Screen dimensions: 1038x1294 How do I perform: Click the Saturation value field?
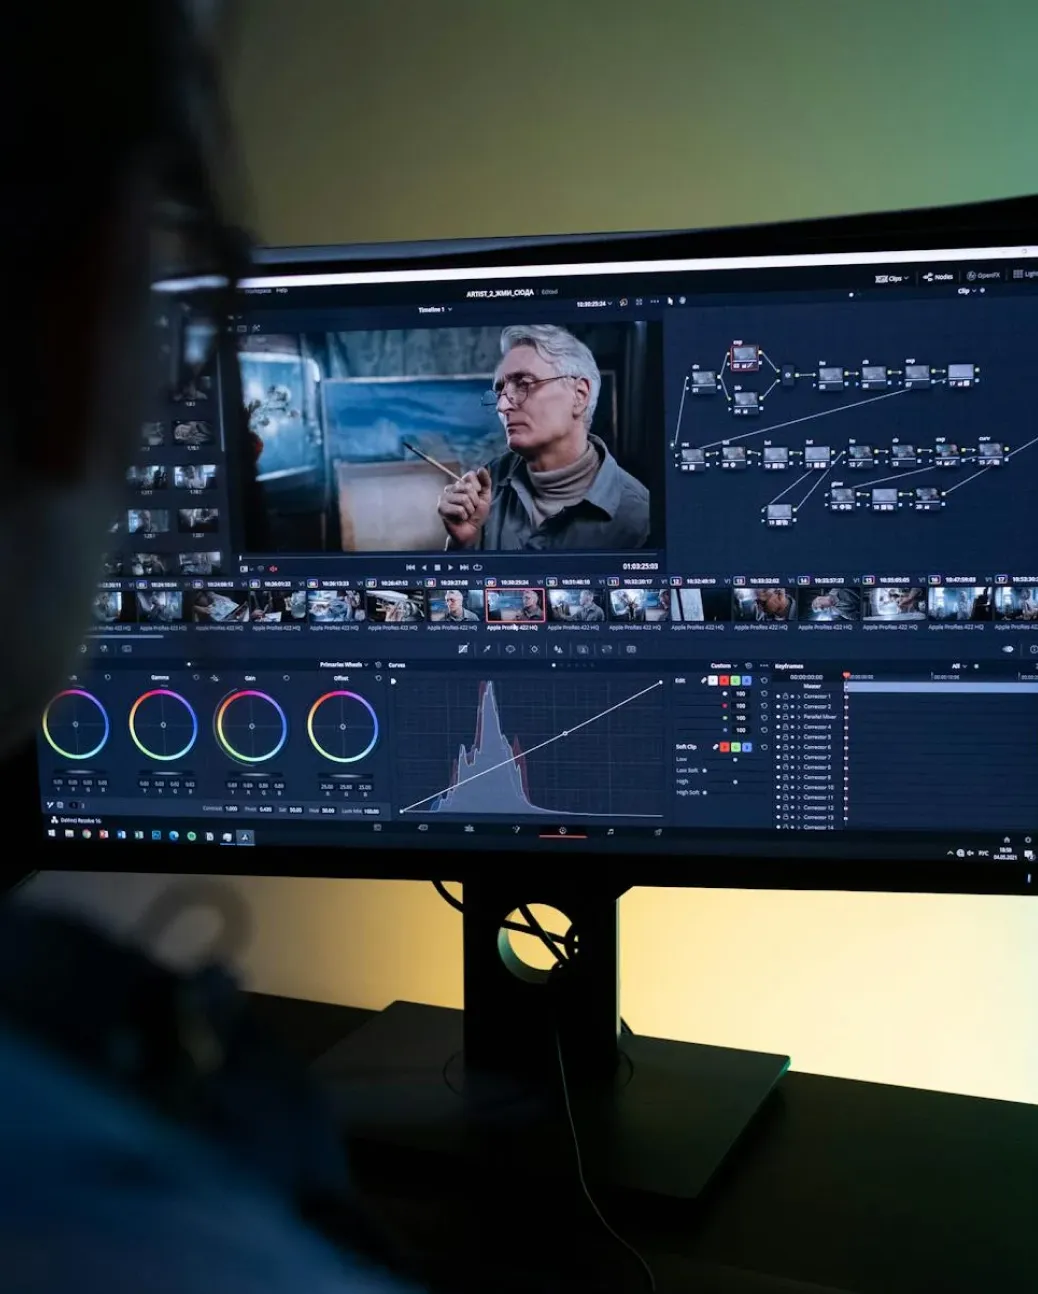tap(295, 810)
